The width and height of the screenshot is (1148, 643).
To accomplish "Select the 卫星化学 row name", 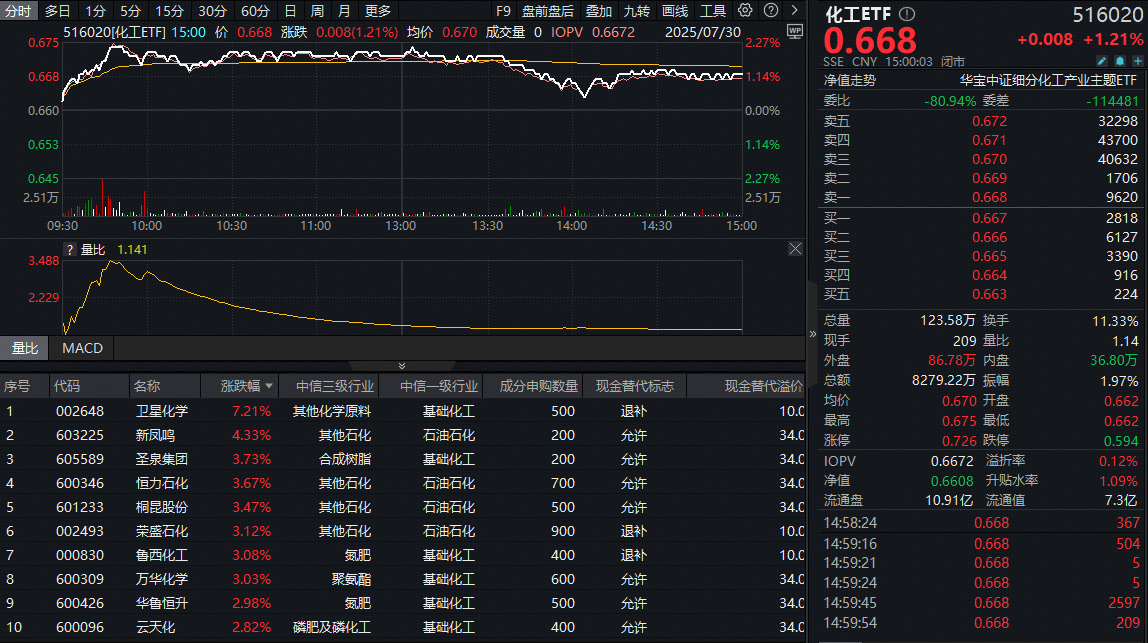I will pos(162,412).
